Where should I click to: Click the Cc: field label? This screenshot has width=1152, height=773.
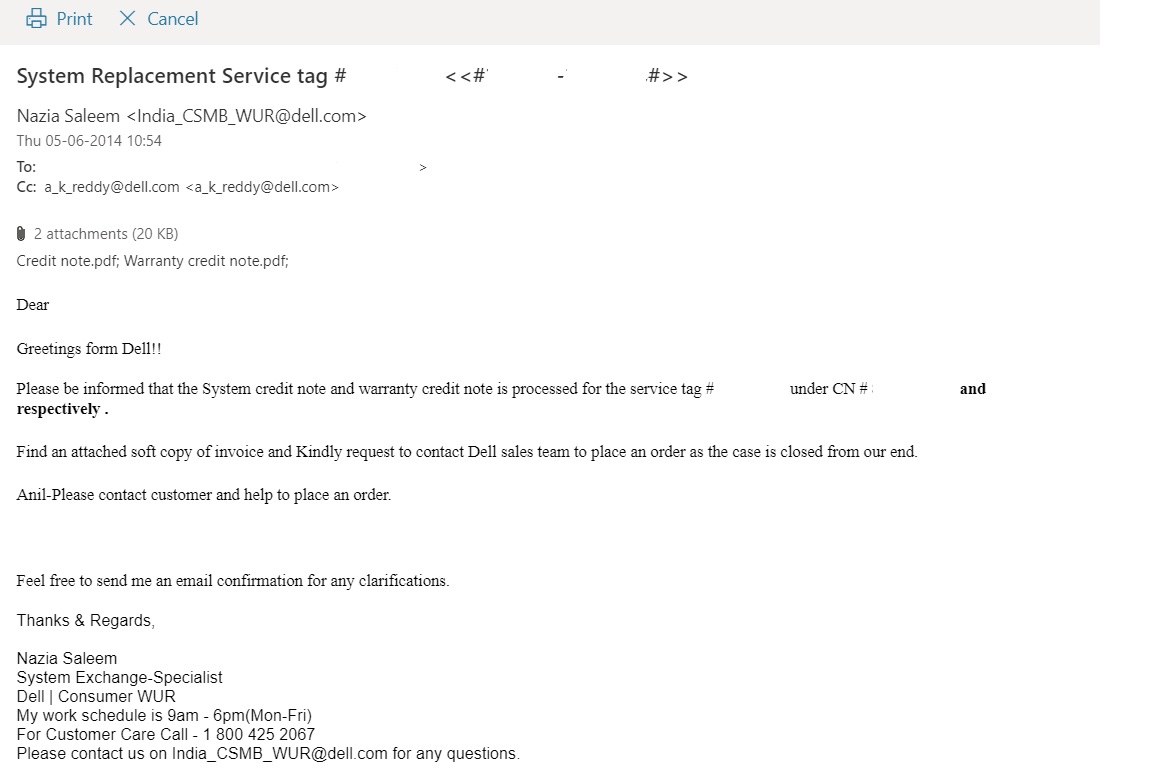(27, 187)
